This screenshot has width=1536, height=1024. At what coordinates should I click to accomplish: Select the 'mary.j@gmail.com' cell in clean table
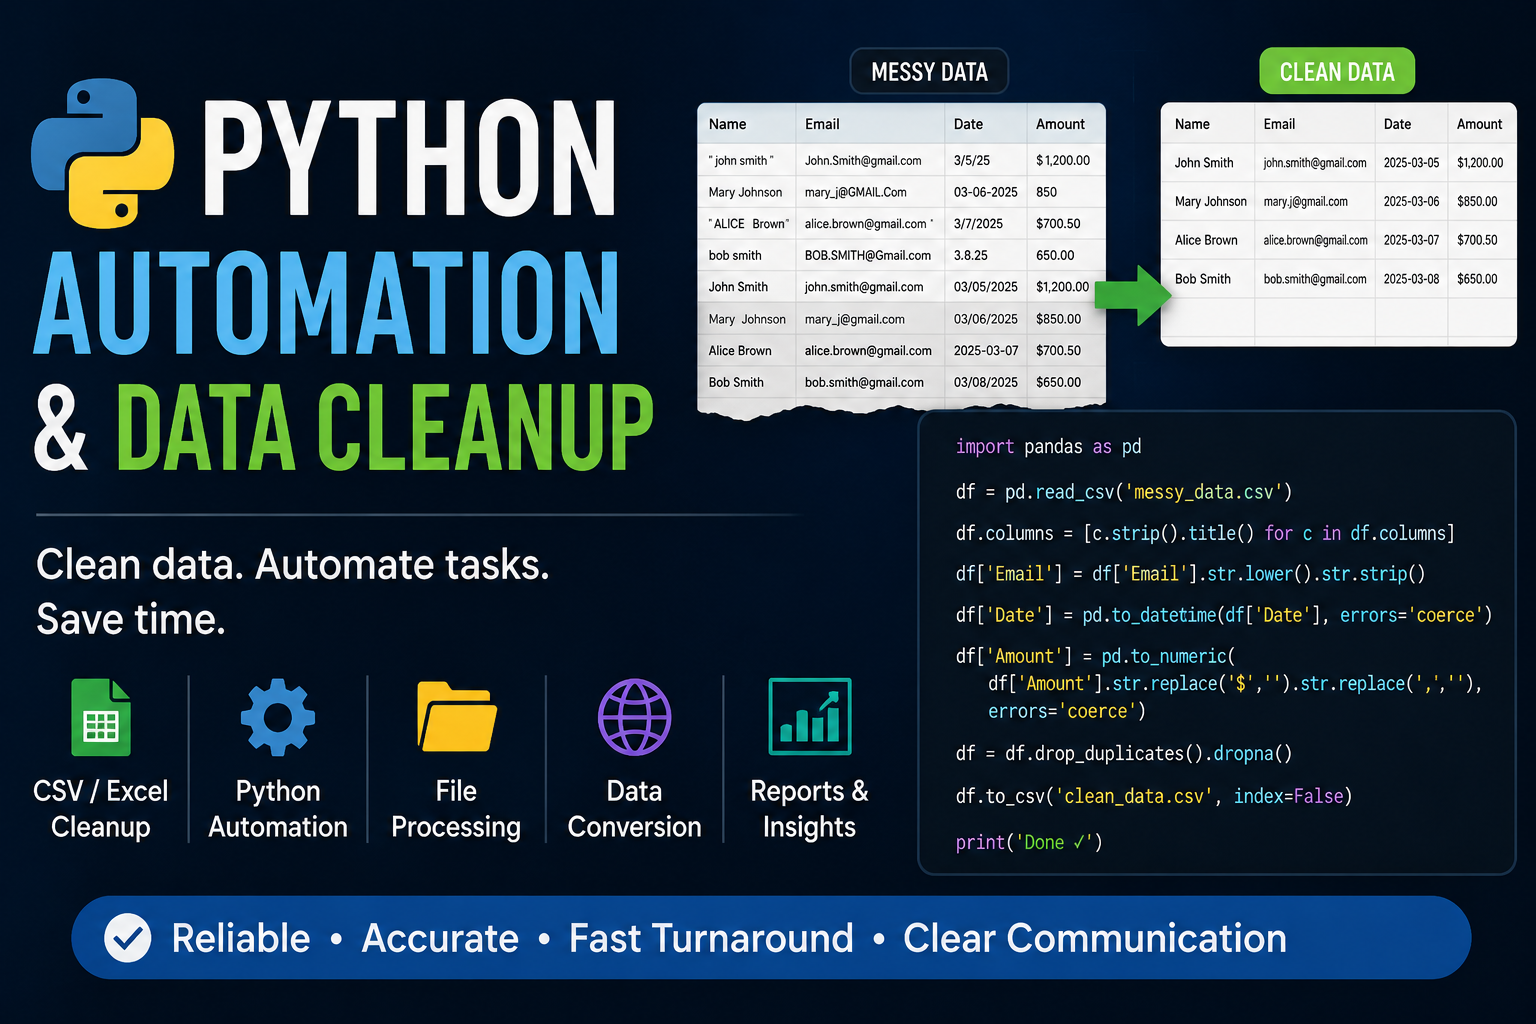(1305, 201)
